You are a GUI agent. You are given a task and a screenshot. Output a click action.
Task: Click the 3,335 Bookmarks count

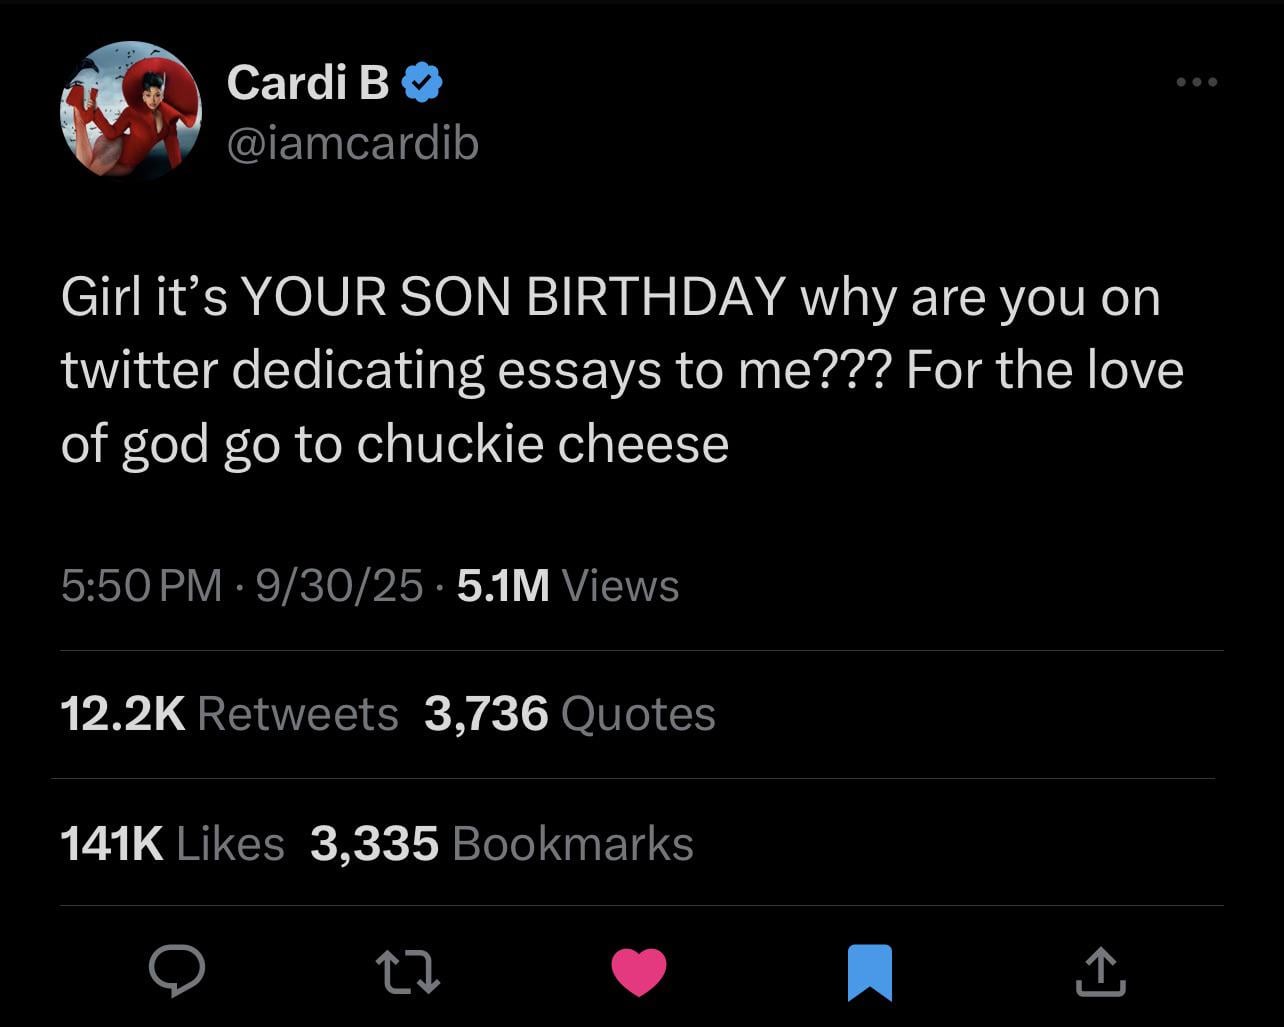coord(501,843)
